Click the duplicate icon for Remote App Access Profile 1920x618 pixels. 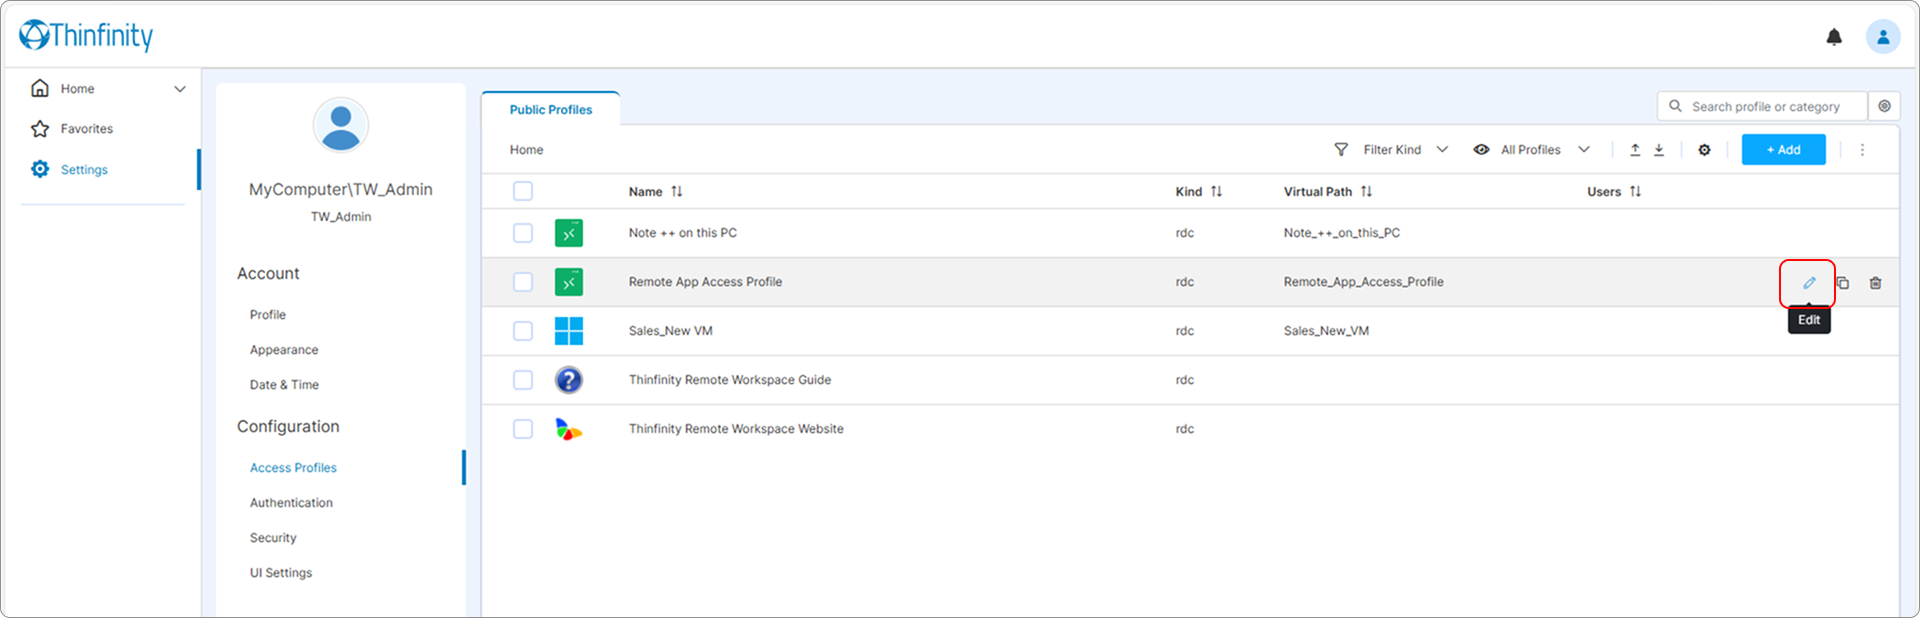(1842, 283)
